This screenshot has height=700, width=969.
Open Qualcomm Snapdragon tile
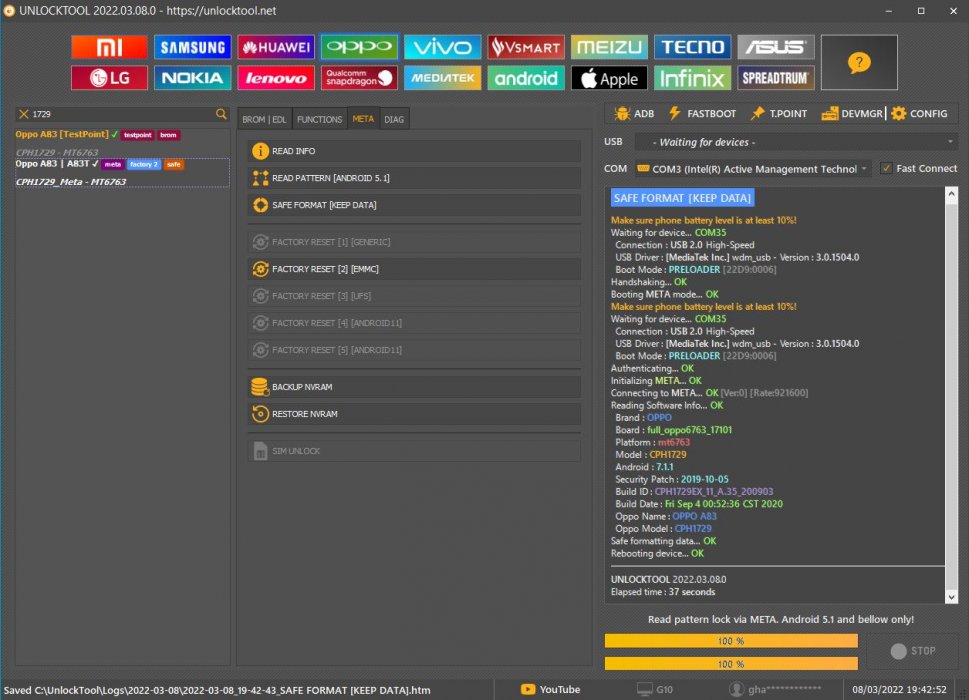(359, 78)
